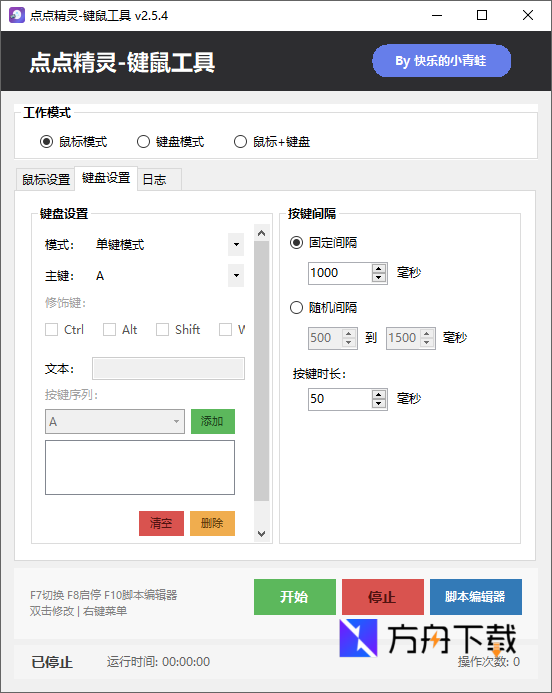Click the random maximum 1500 field
This screenshot has height=693, width=552.
point(404,338)
